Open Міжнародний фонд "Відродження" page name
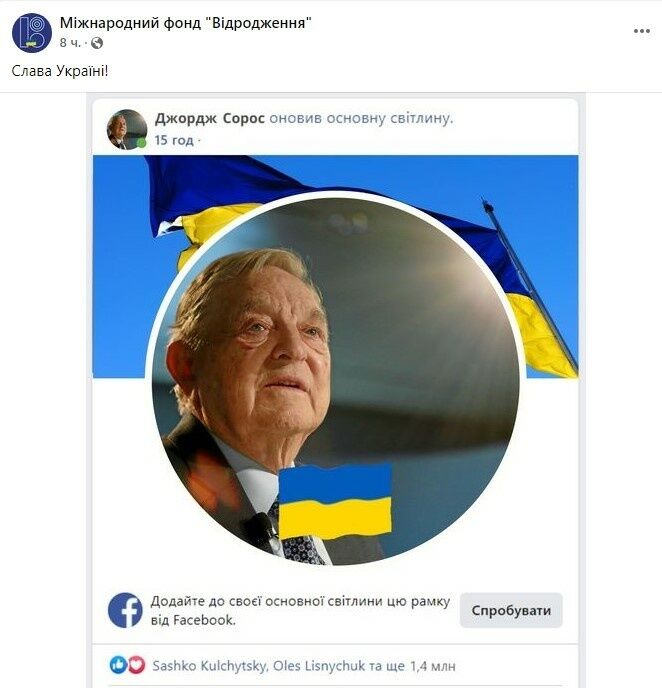Screen dimensions: 662x688 186,23
